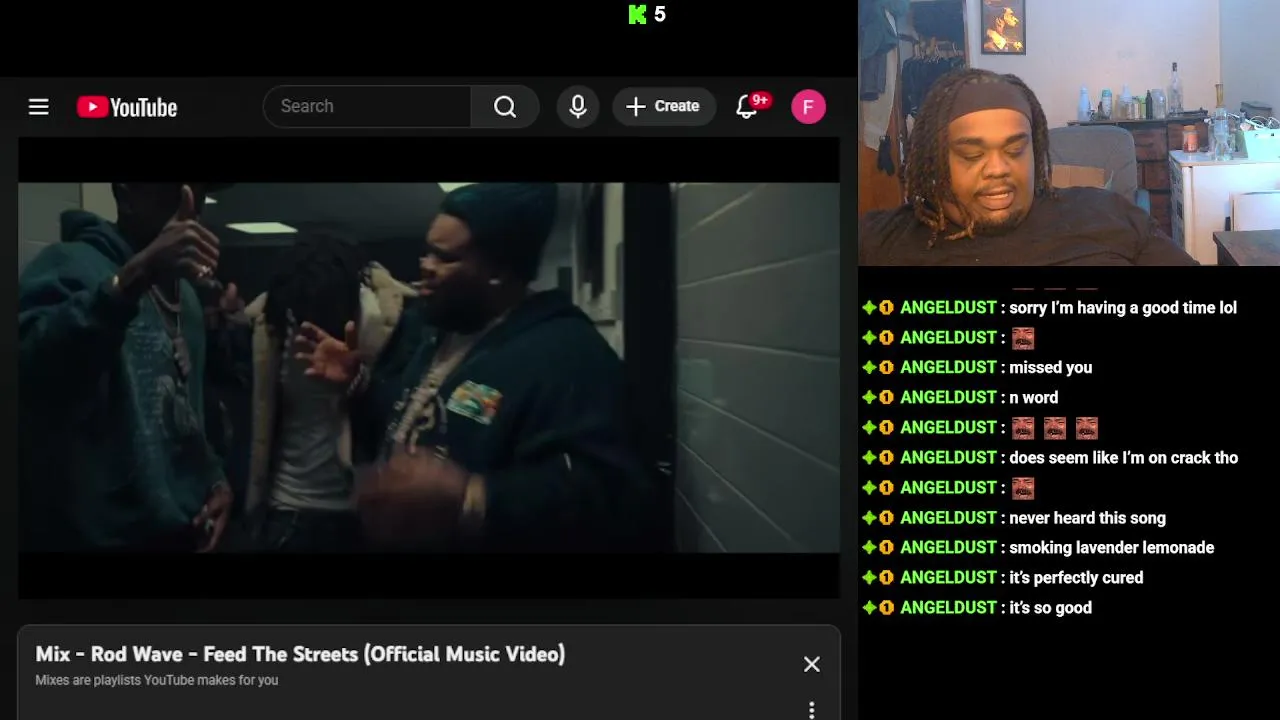Screen dimensions: 1280x720
Task: Select chat message 'smoking lavender lemonade'
Action: [1112, 548]
